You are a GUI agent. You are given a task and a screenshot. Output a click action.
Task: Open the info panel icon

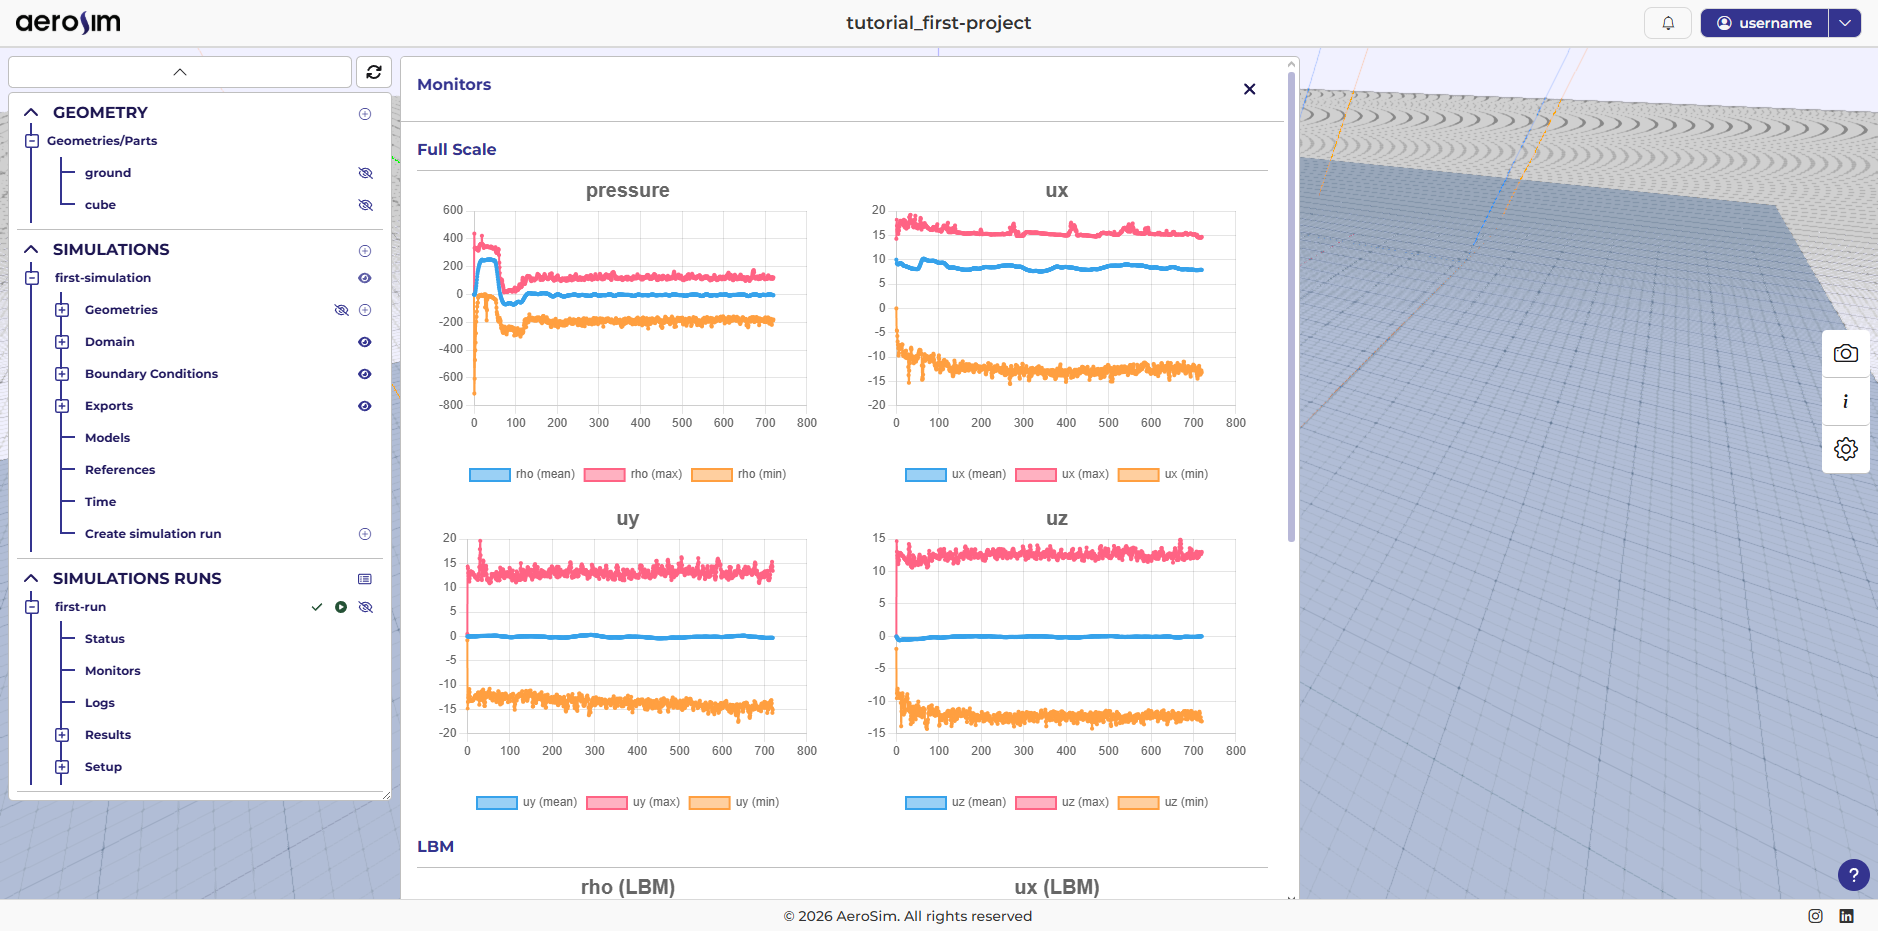coord(1845,401)
